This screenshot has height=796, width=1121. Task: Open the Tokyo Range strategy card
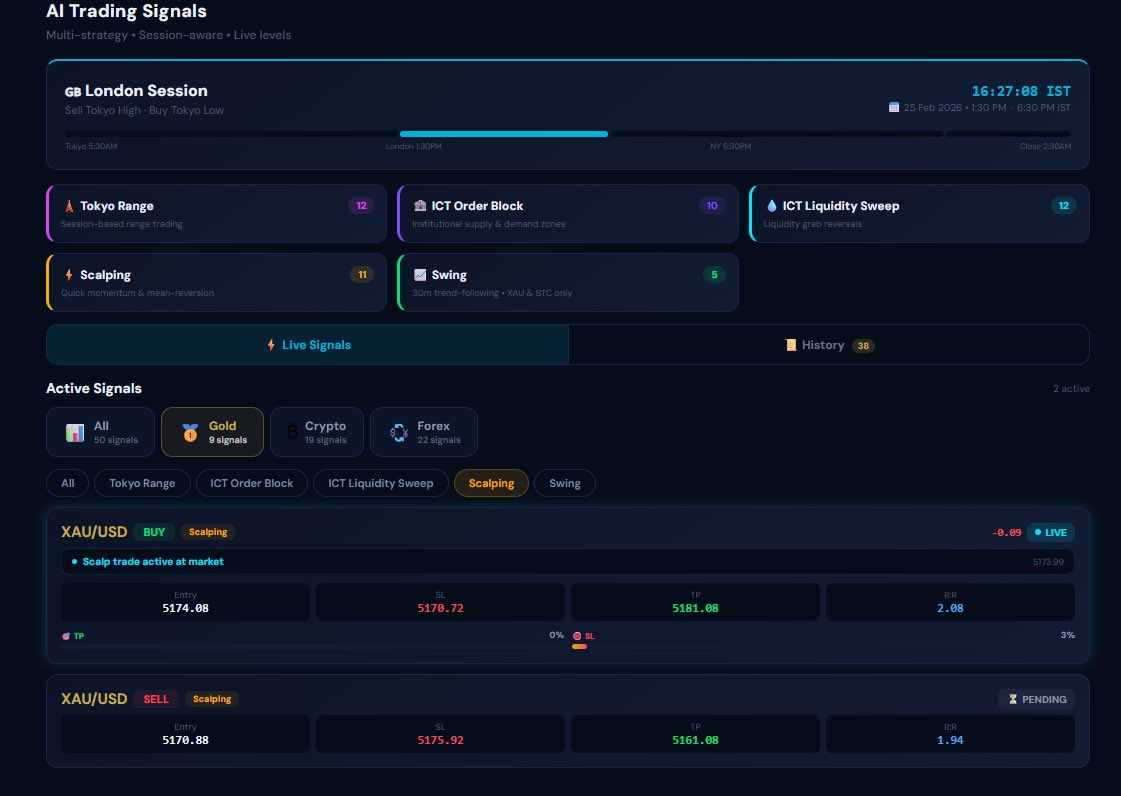pyautogui.click(x=217, y=213)
